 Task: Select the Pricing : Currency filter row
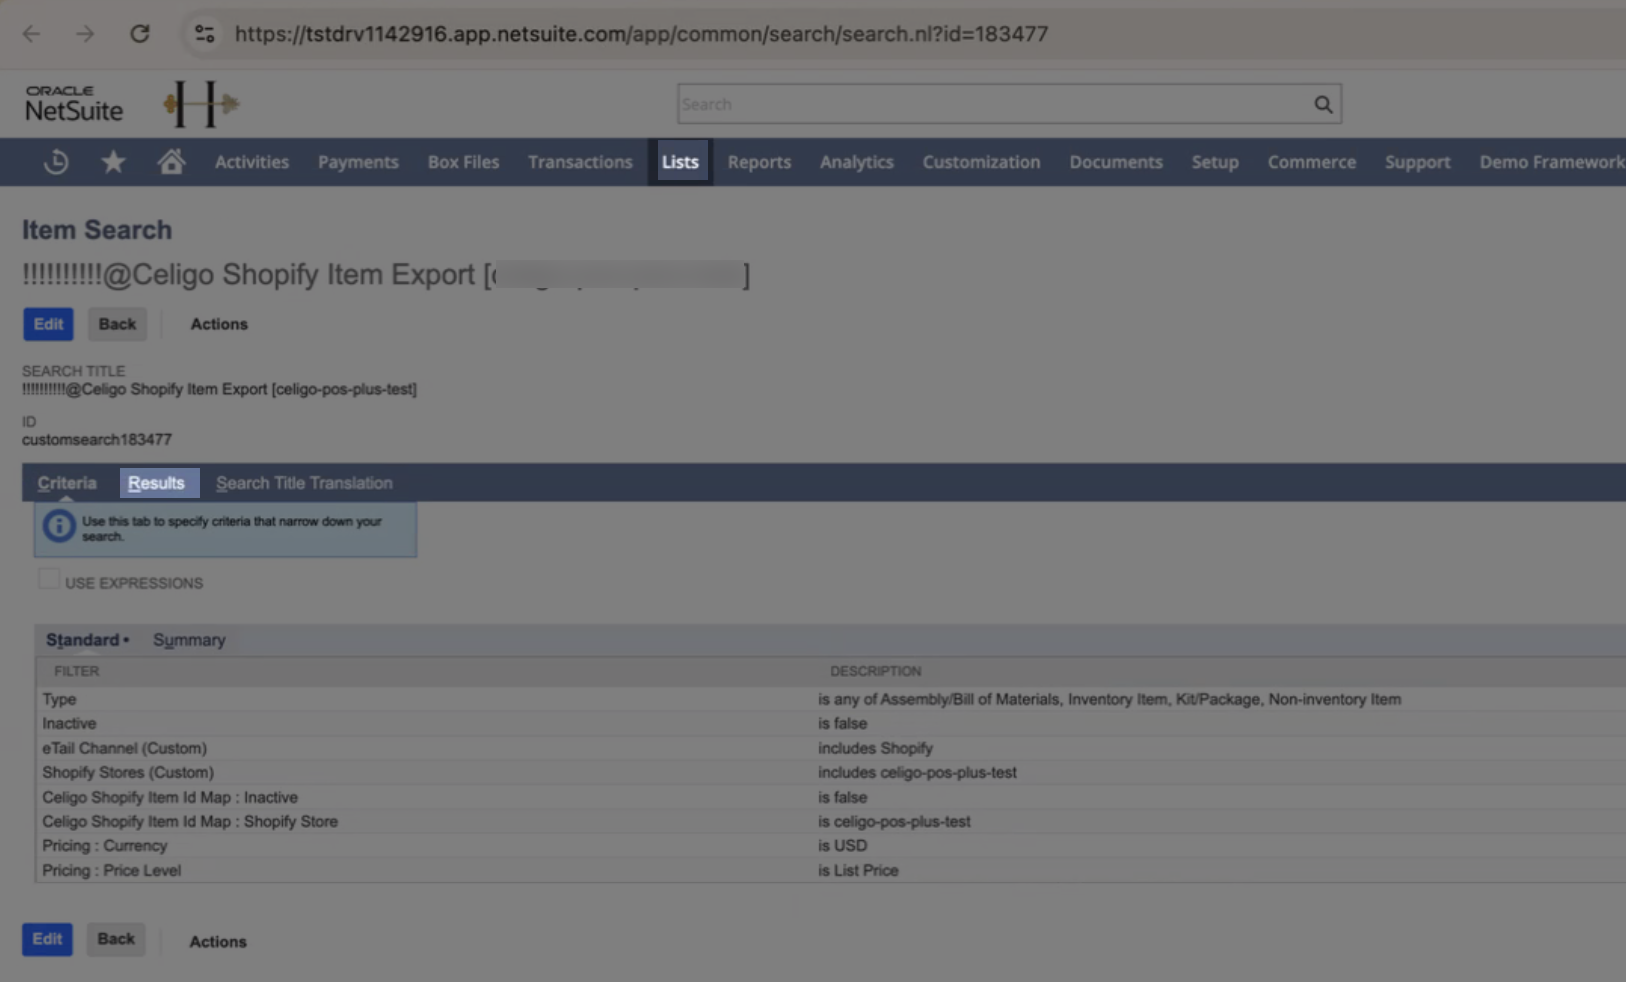pyautogui.click(x=831, y=845)
